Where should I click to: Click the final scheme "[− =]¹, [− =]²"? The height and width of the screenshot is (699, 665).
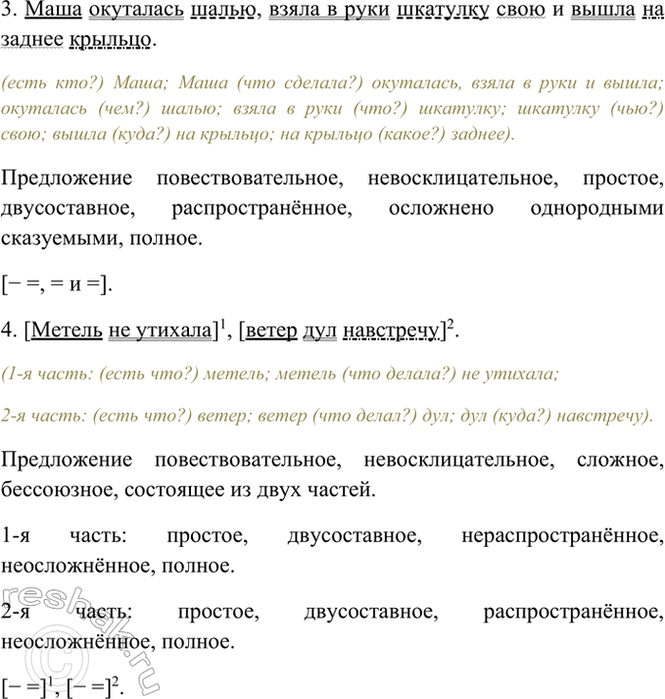point(63,688)
